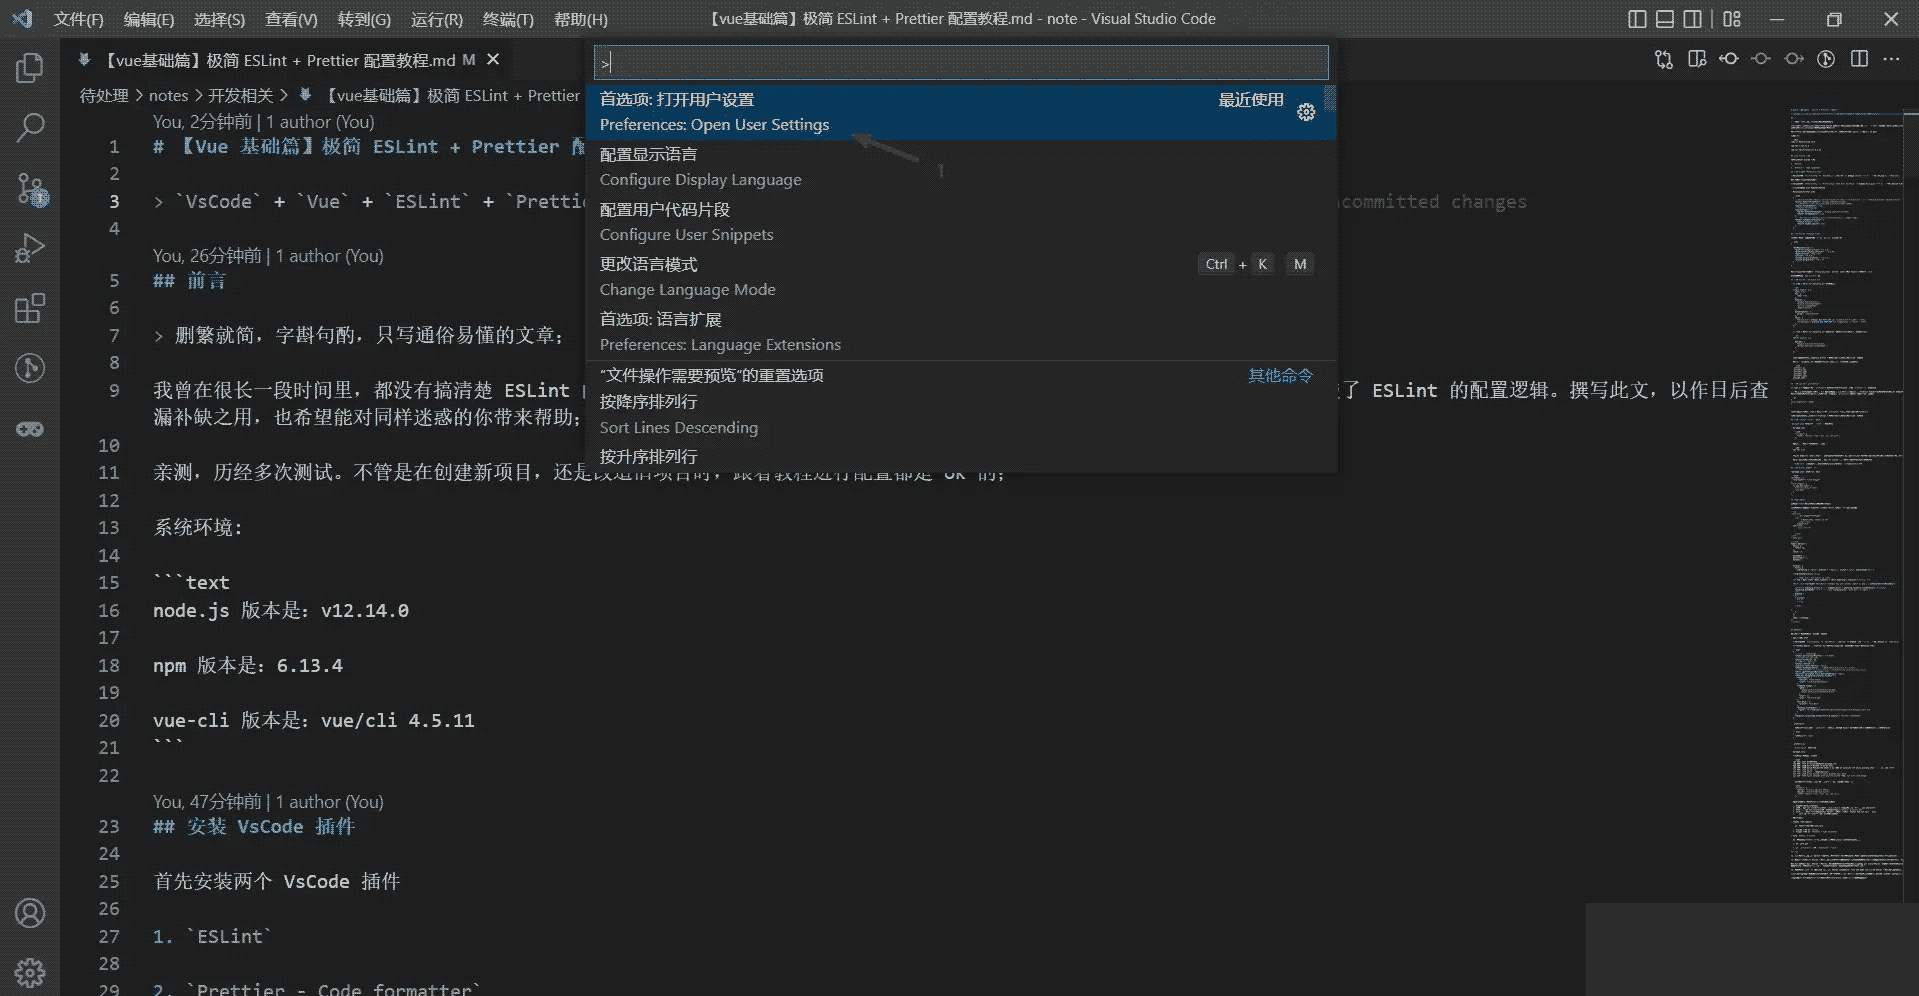Click the '## 安装 VsCode 插件' heading text
Viewport: 1919px width, 996px height.
click(x=254, y=826)
